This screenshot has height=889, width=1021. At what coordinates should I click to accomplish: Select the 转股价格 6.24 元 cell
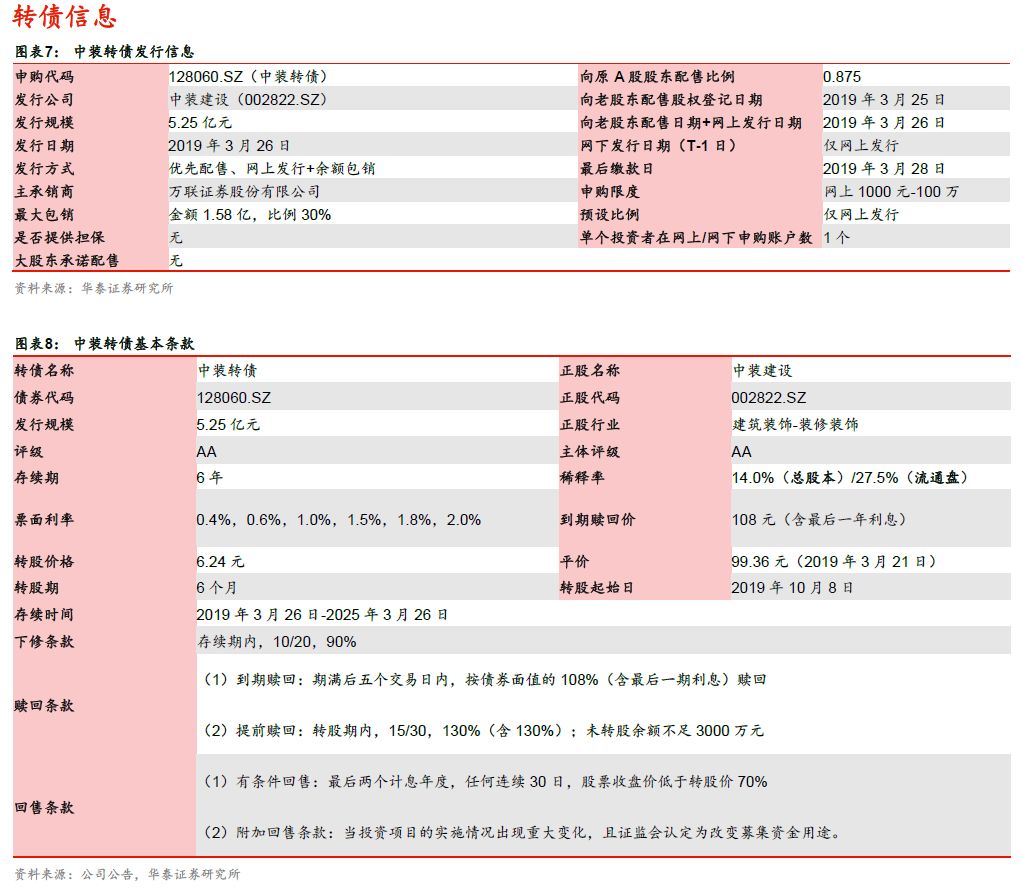coord(220,560)
